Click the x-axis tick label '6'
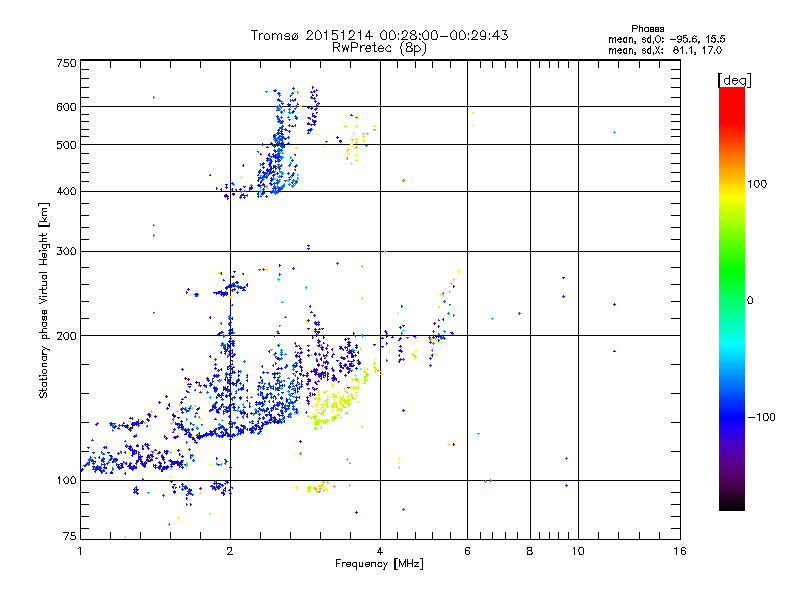The height and width of the screenshot is (600, 800). point(467,551)
